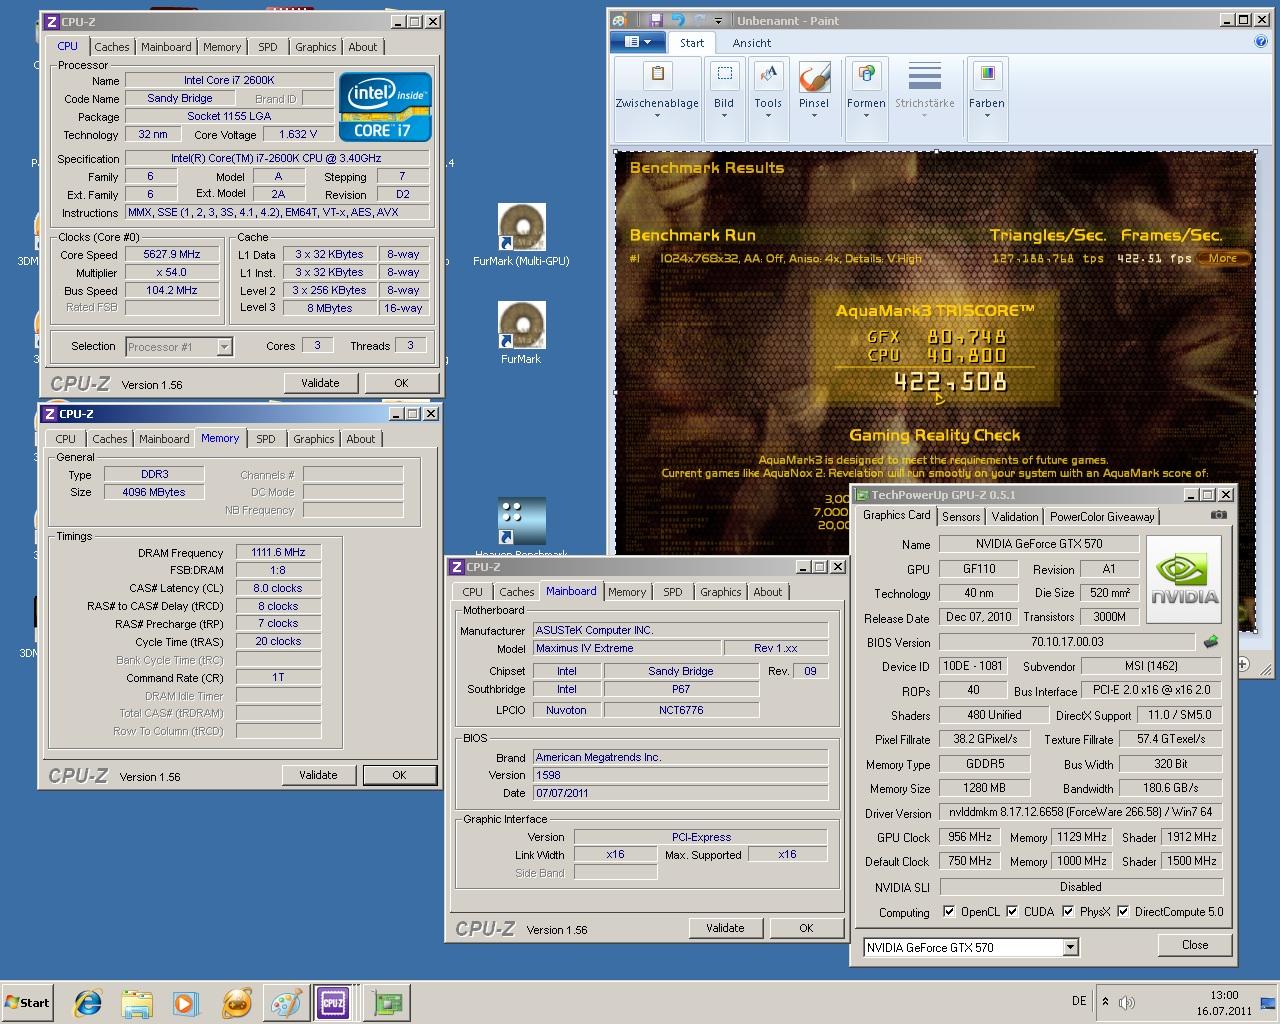Click OK in the CPU-Z Memory window
This screenshot has width=1280, height=1024.
[399, 775]
